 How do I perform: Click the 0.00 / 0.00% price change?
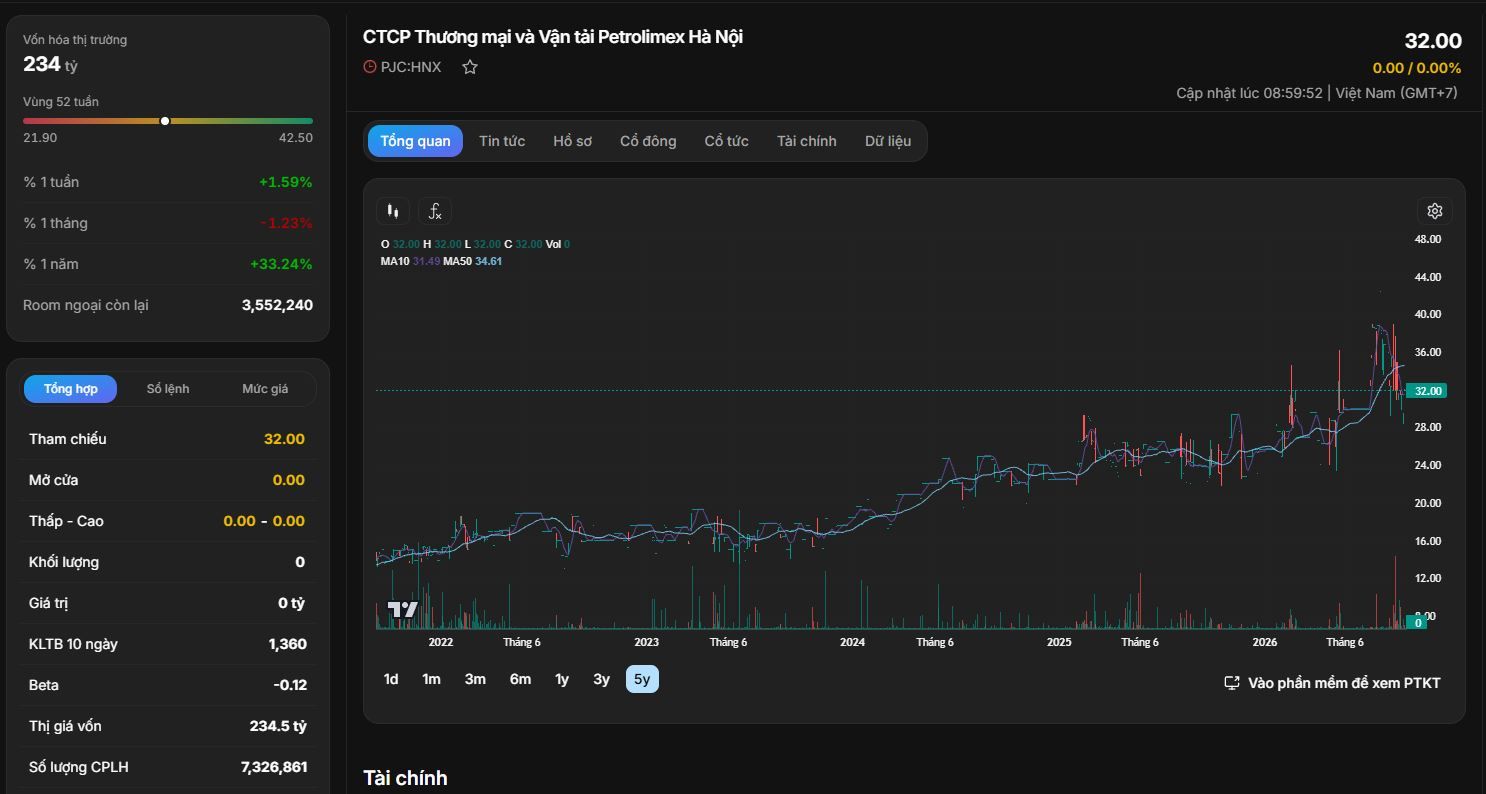1417,68
